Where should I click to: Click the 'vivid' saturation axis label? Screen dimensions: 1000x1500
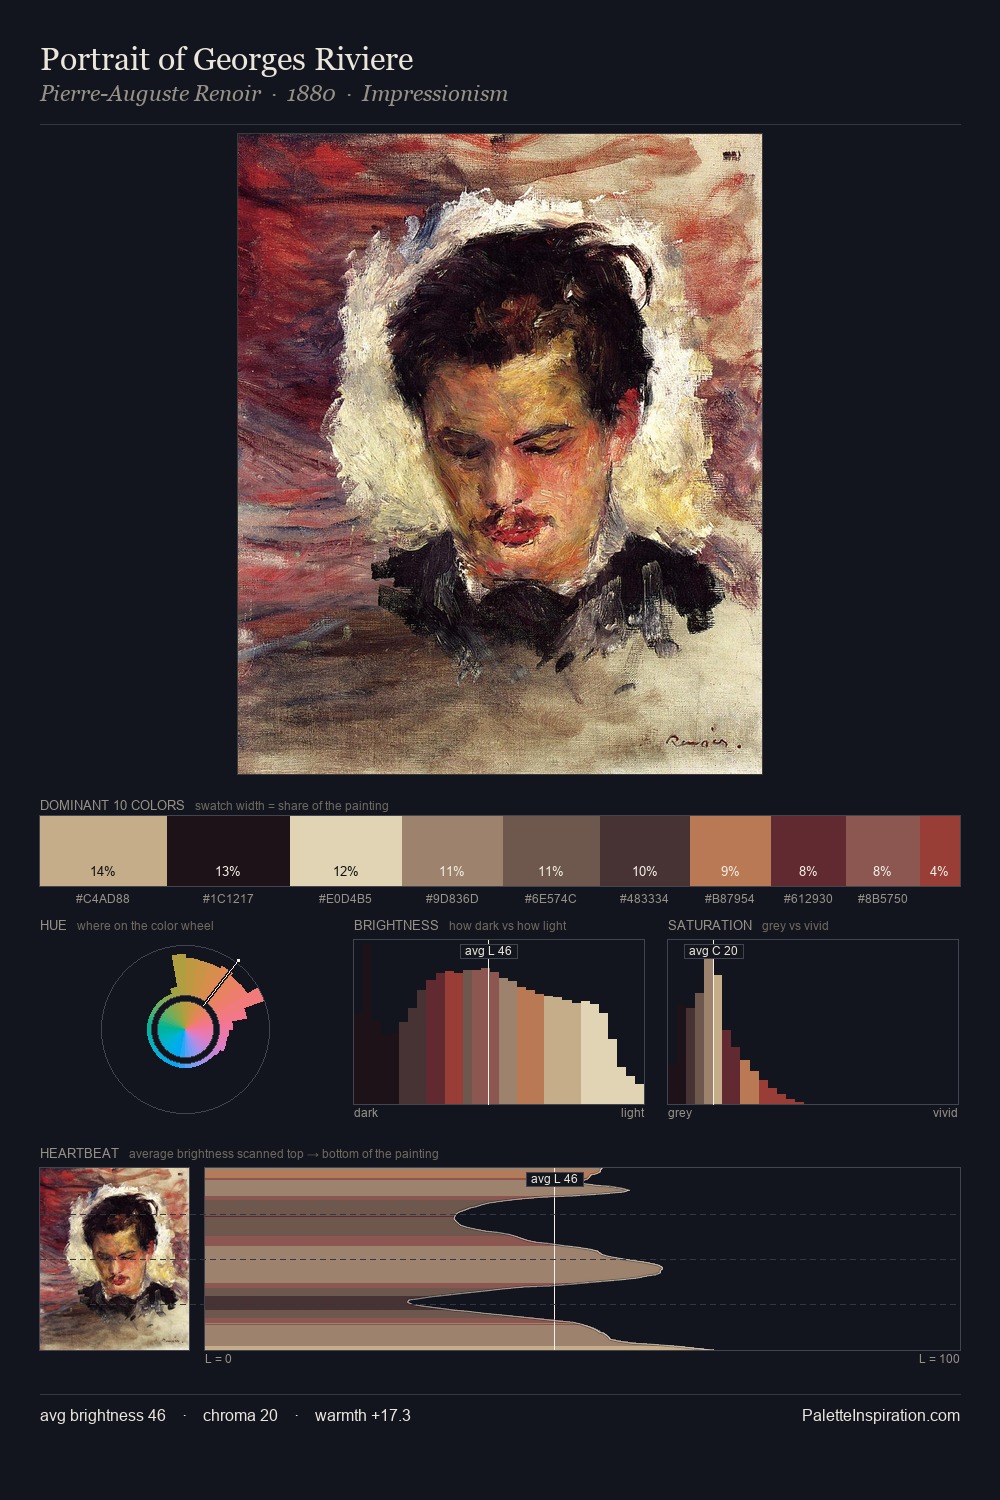click(x=945, y=1112)
